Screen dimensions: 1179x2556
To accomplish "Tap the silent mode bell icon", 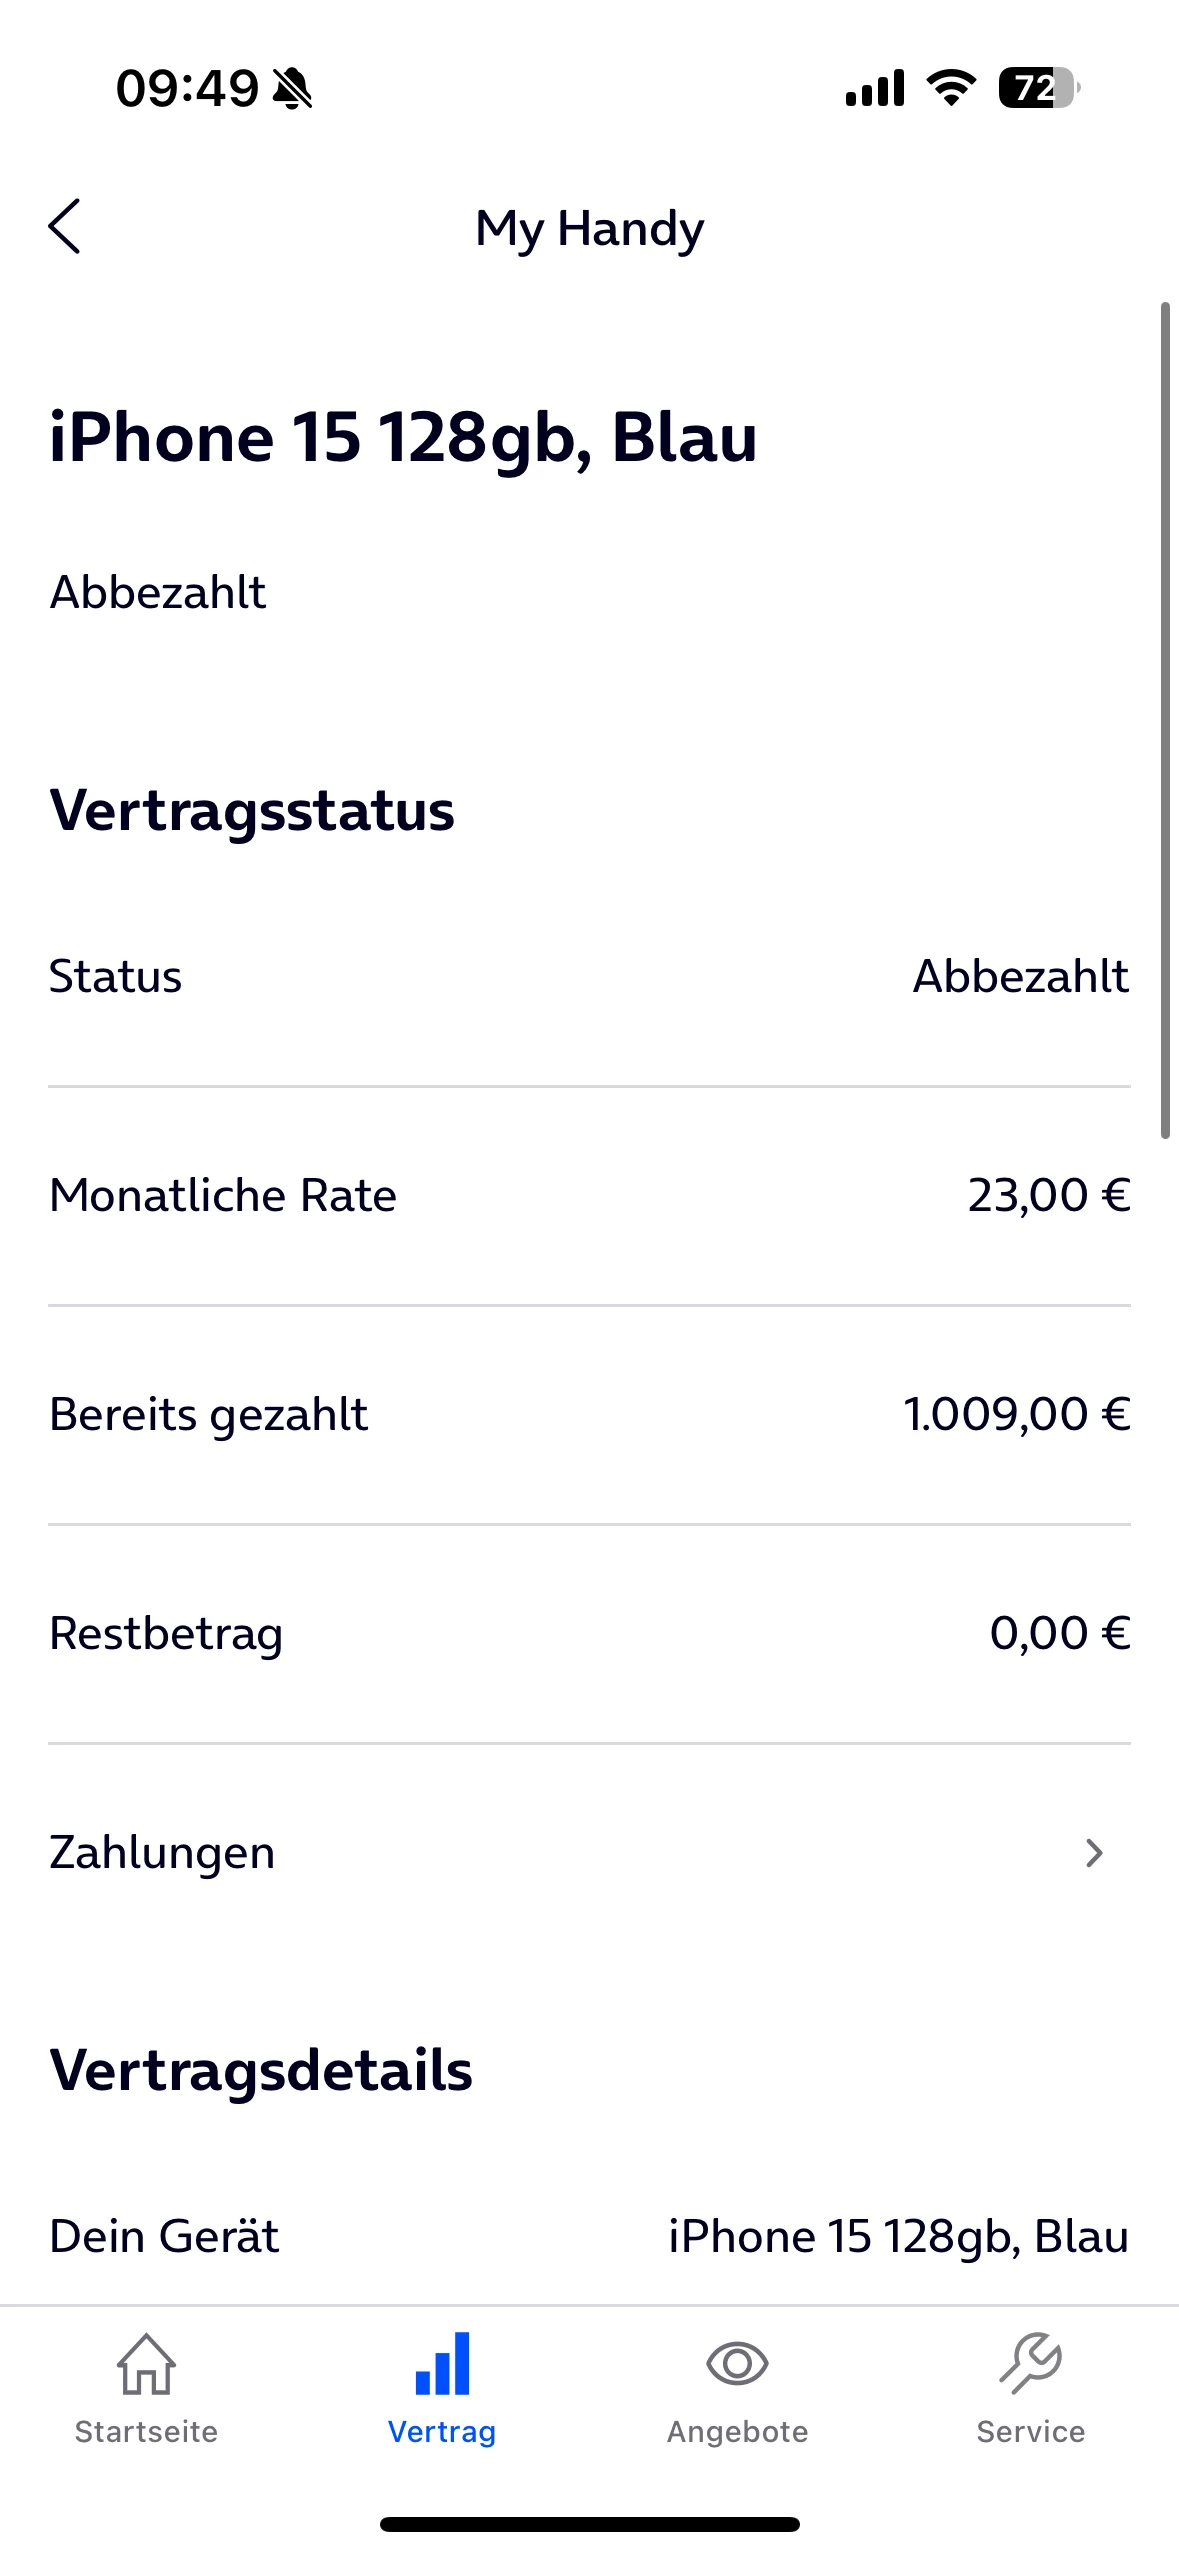I will click(292, 88).
